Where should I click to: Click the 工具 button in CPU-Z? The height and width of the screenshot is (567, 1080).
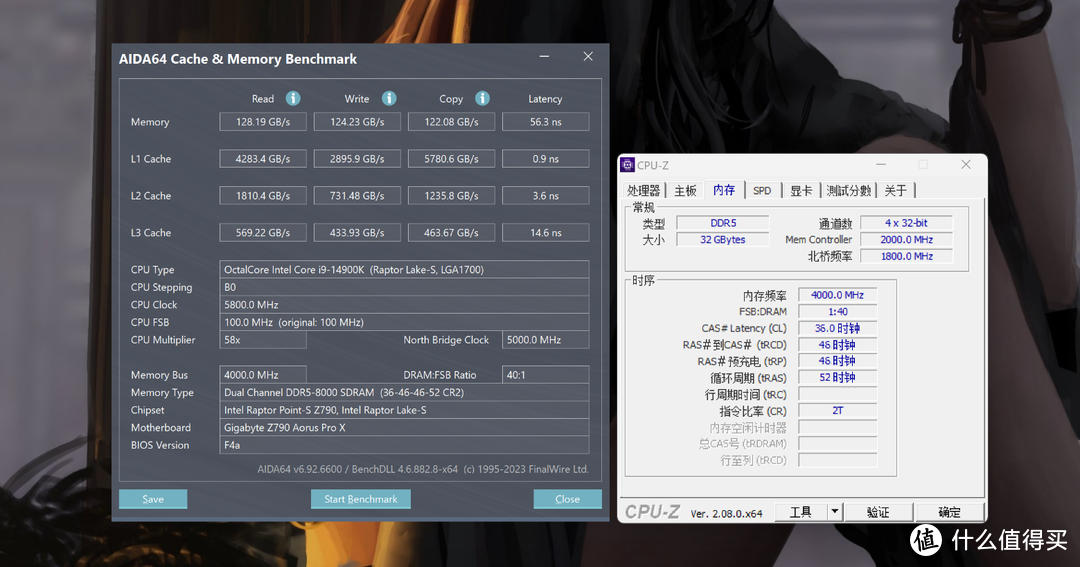coord(800,512)
